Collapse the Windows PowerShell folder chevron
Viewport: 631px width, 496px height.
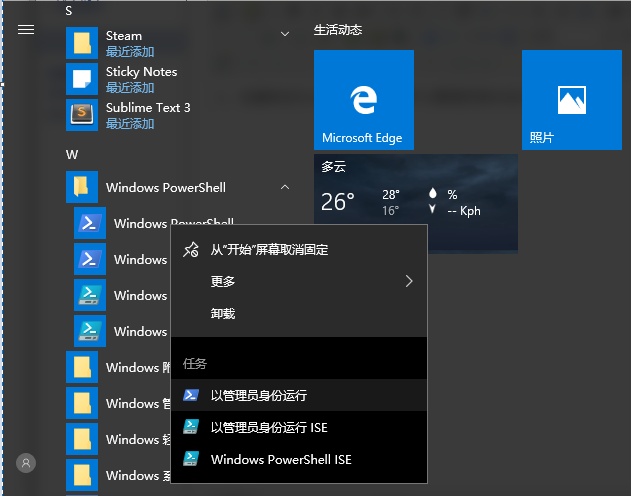(285, 187)
